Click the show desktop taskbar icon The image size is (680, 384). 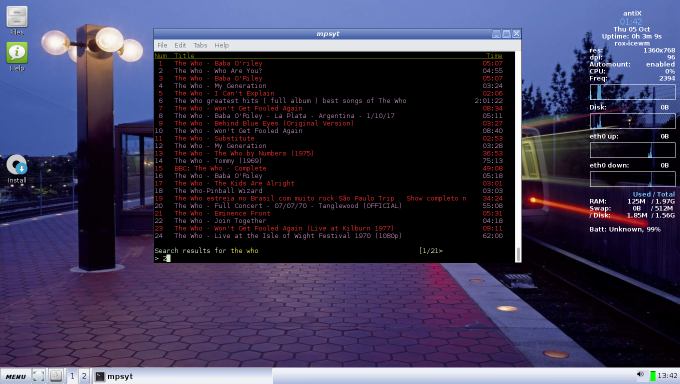(x=38, y=376)
